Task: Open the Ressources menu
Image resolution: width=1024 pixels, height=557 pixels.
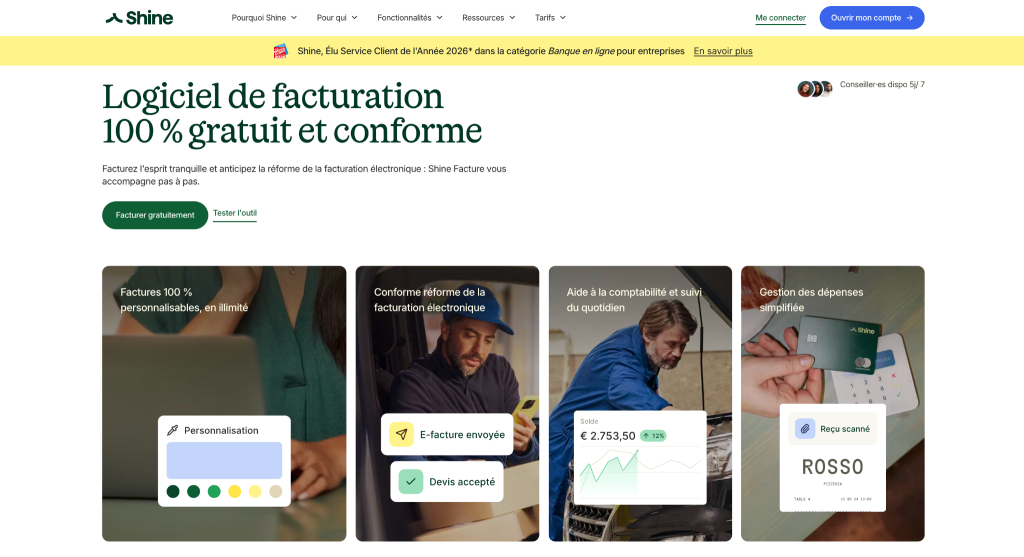Action: pyautogui.click(x=488, y=18)
